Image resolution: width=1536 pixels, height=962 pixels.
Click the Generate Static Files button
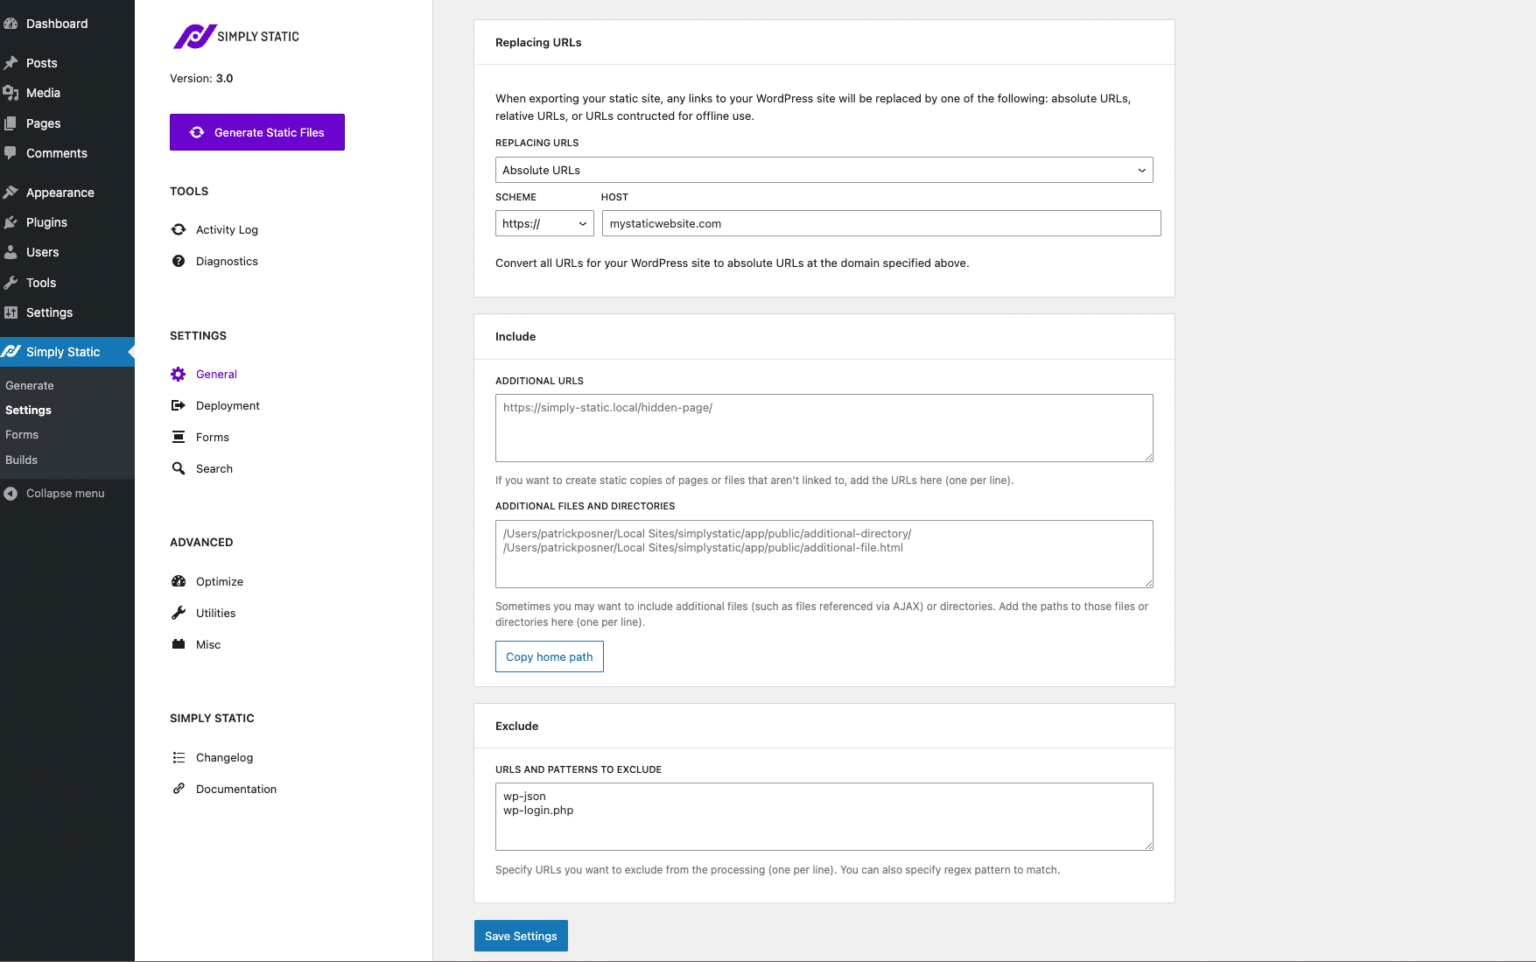257,132
